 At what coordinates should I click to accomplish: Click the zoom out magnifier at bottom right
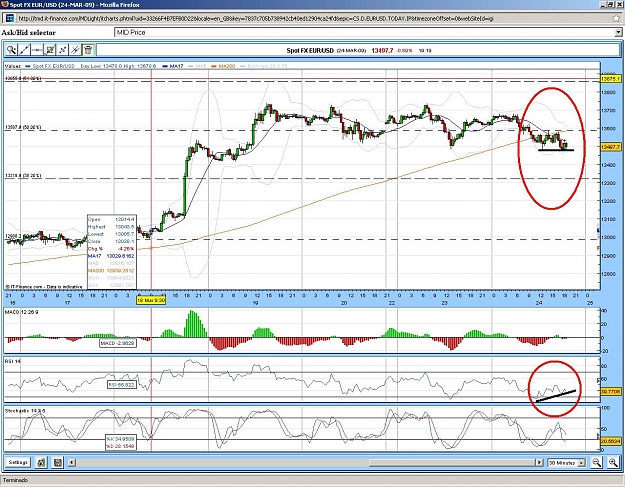(597, 462)
